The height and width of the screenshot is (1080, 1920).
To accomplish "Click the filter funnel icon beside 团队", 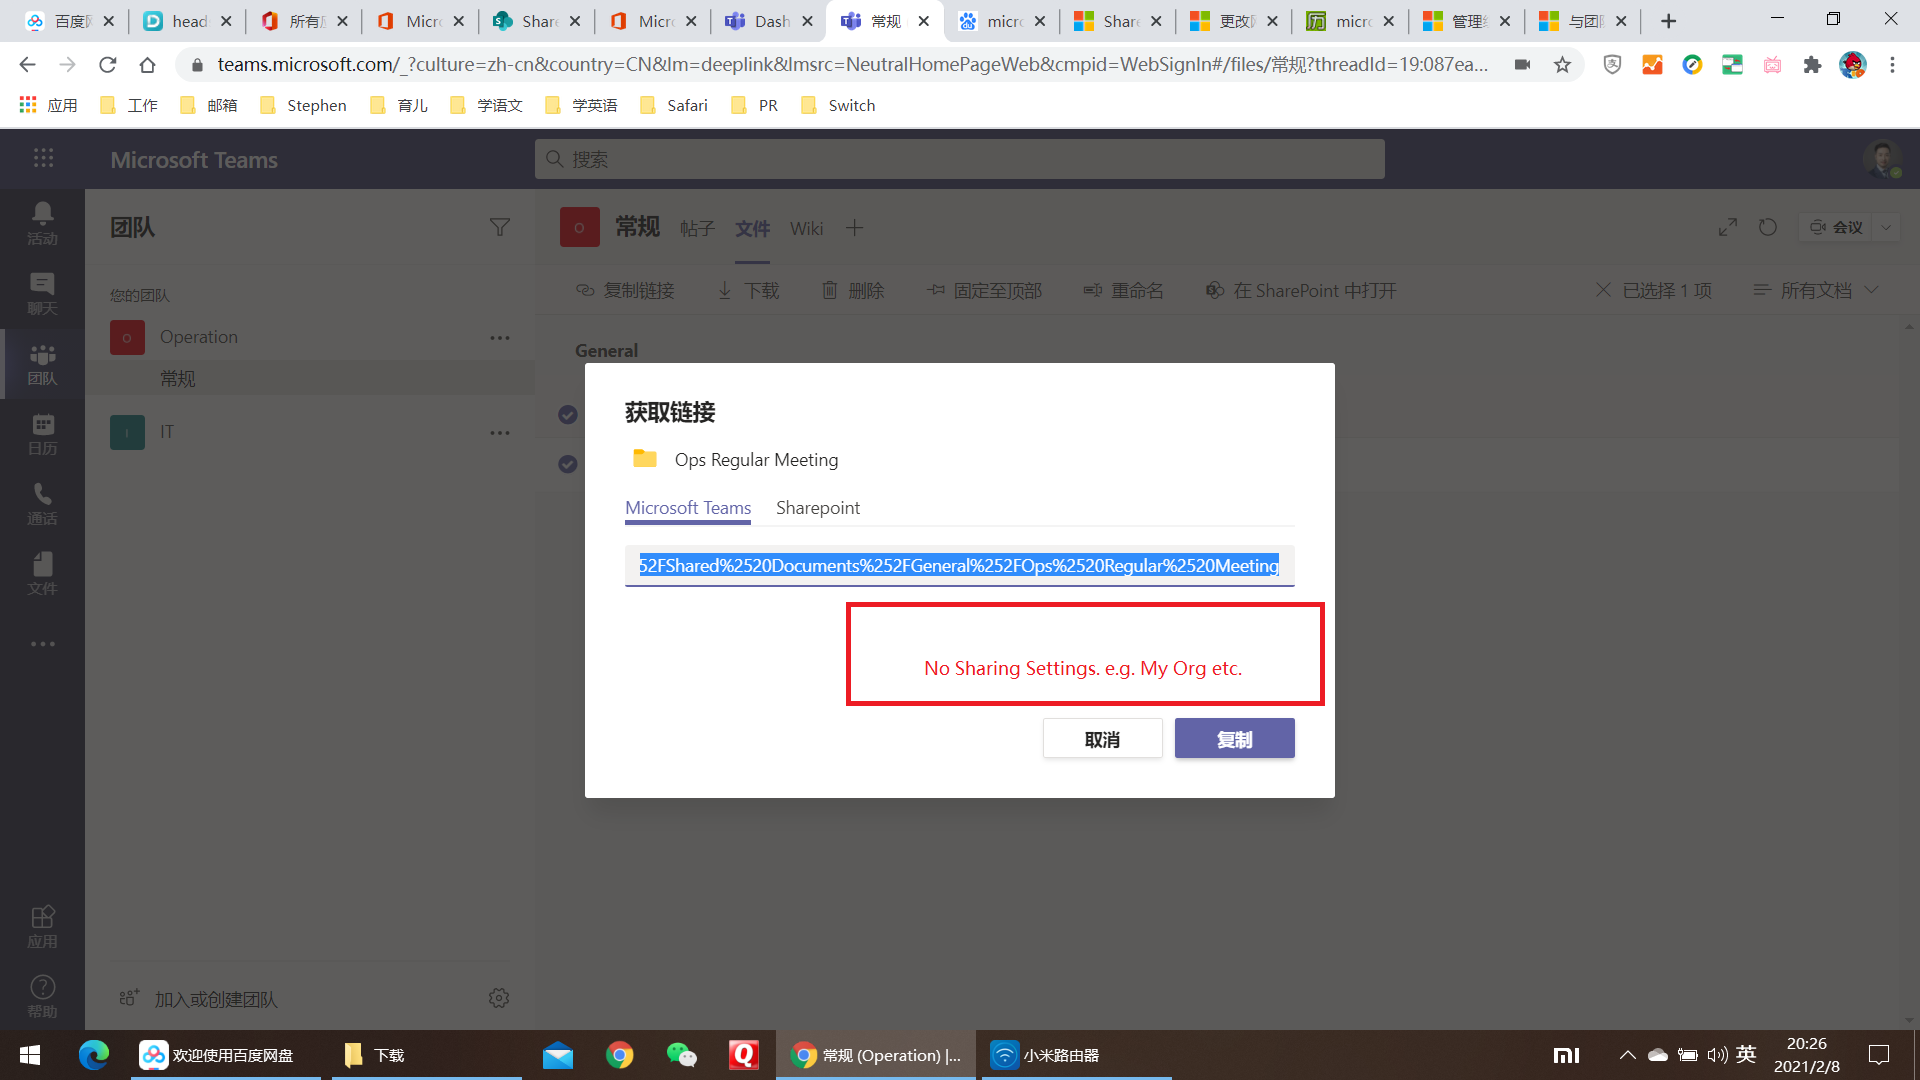I will [500, 228].
